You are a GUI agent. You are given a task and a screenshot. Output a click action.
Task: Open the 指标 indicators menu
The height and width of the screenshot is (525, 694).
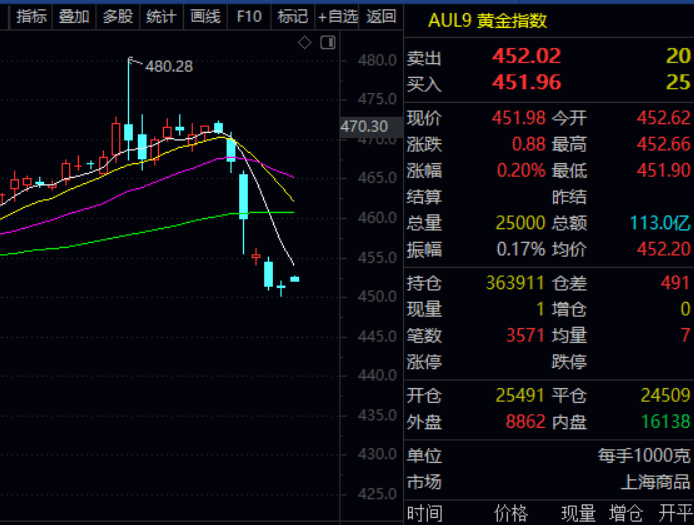coord(31,16)
